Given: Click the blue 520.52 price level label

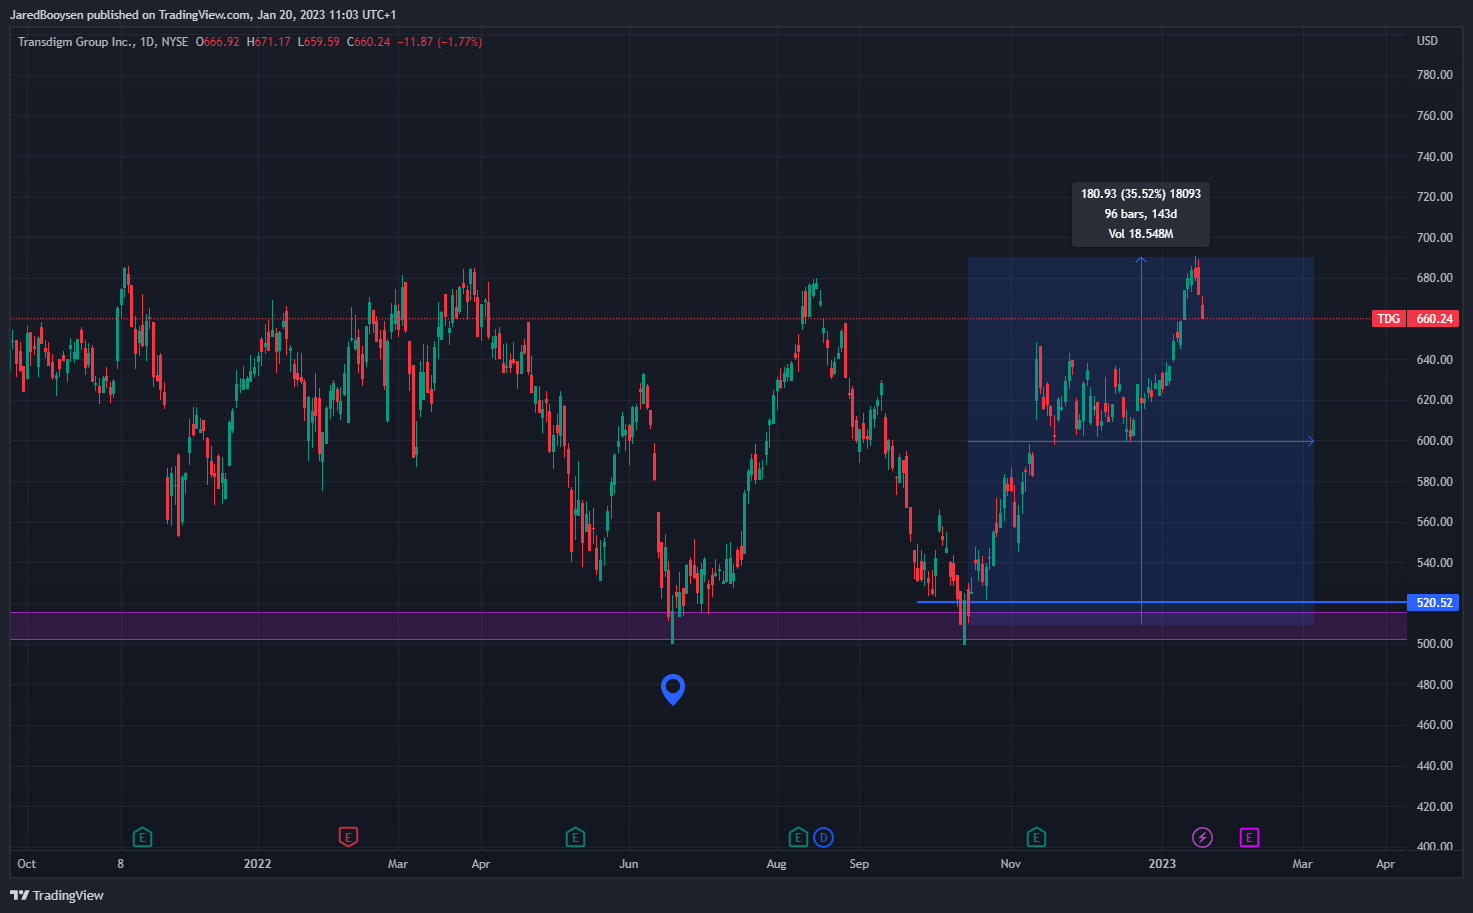Looking at the screenshot, I should coord(1434,603).
